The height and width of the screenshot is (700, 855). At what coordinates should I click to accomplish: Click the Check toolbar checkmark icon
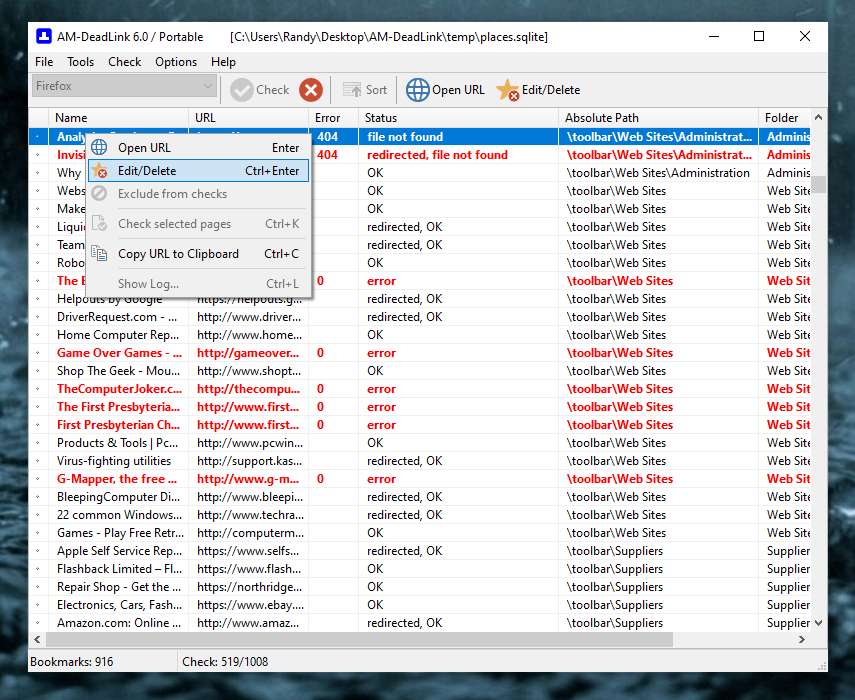tap(242, 90)
